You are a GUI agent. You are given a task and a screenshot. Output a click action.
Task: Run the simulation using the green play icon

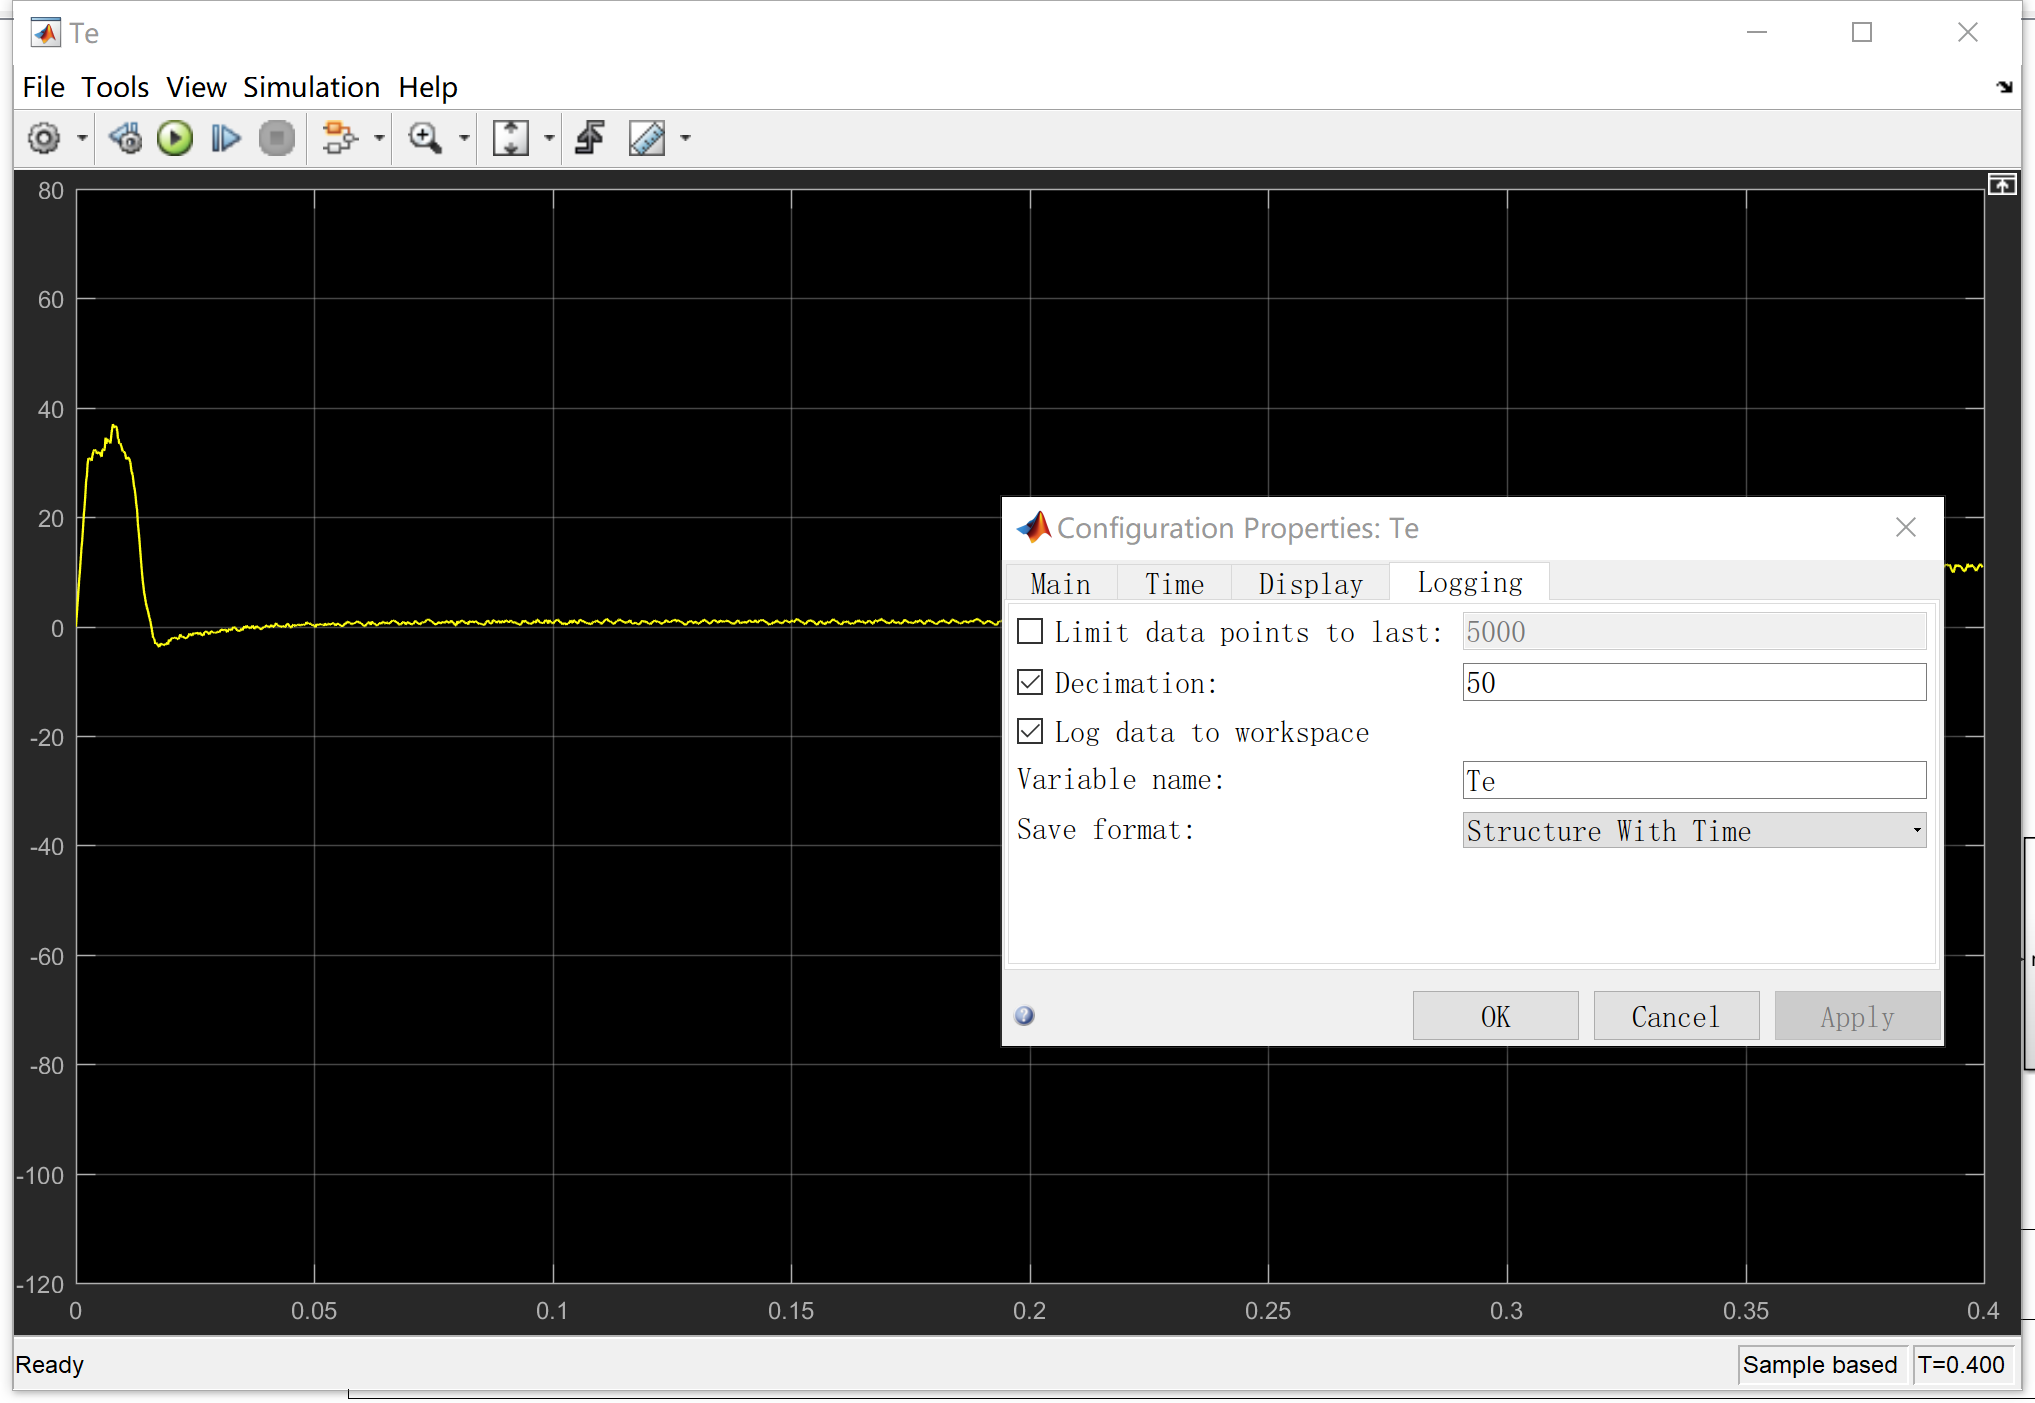click(x=174, y=138)
